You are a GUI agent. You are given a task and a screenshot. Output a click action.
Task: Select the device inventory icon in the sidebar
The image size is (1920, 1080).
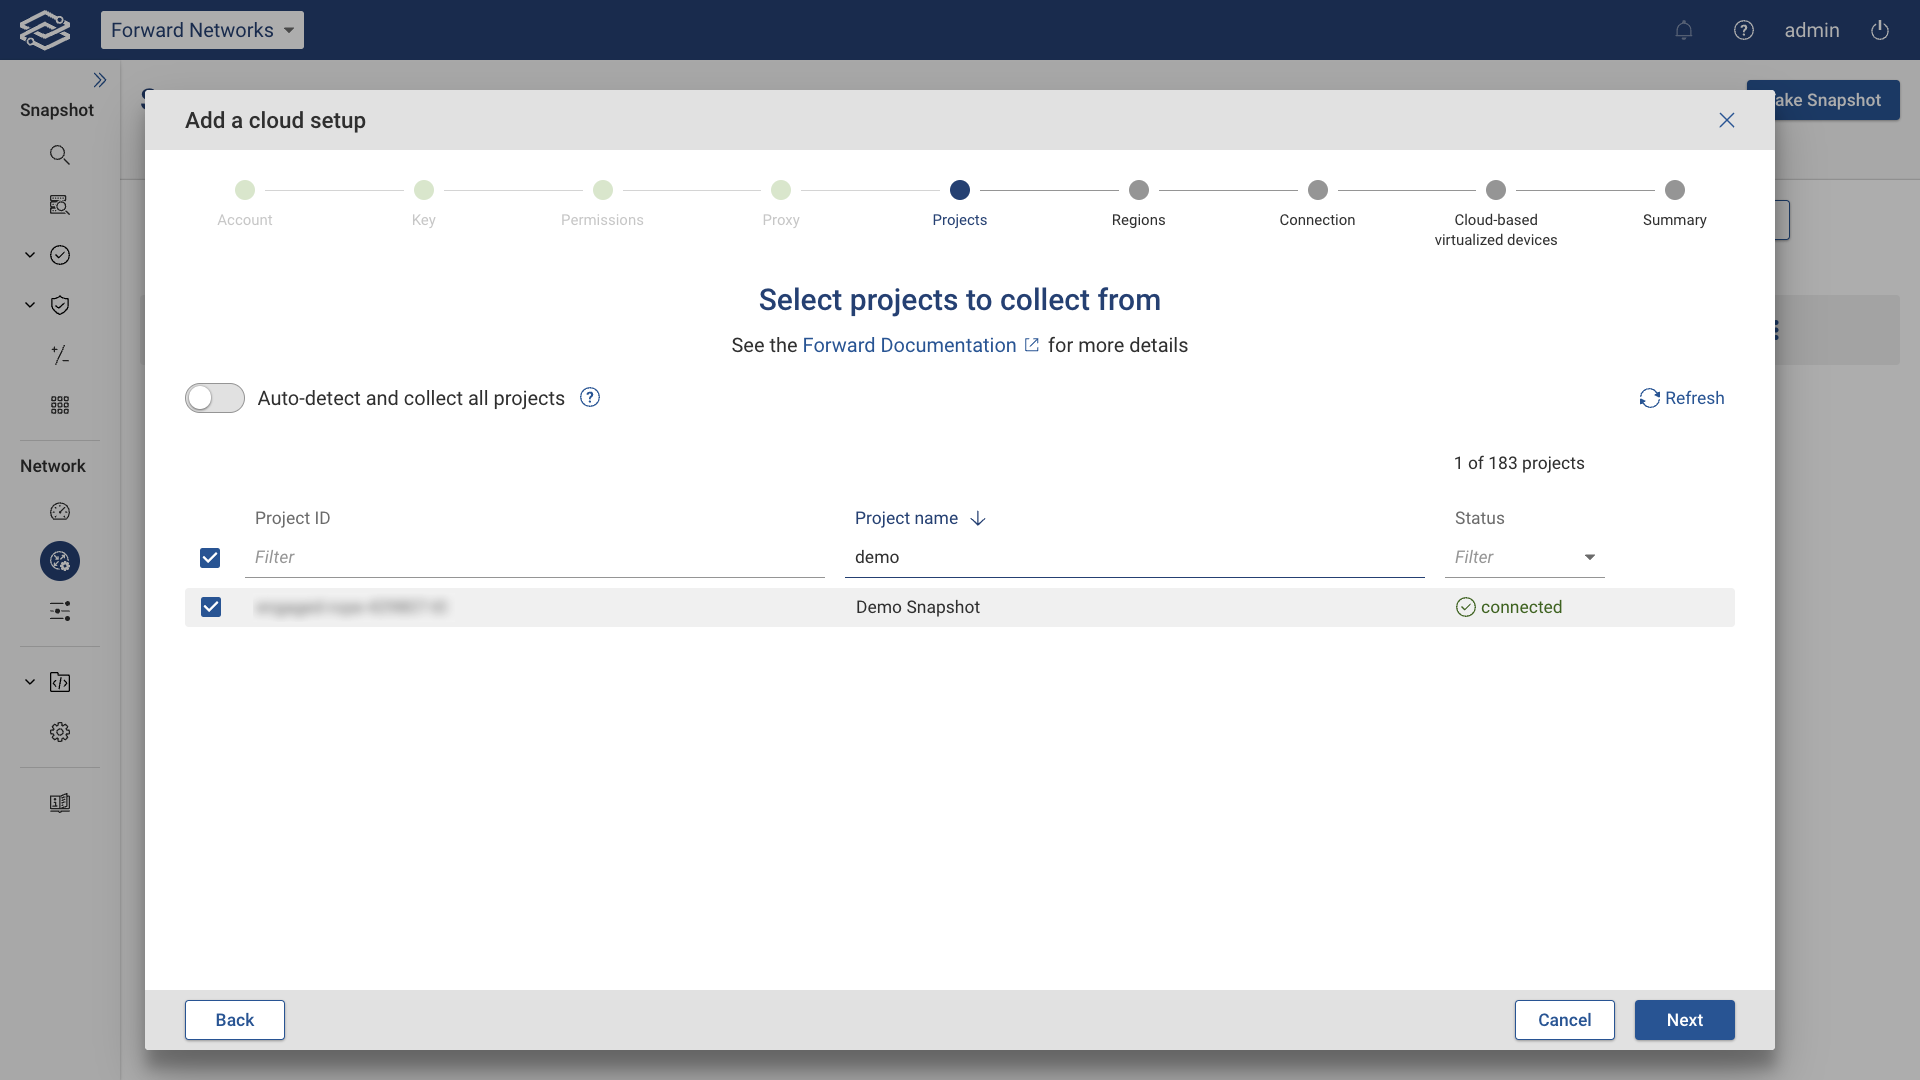[x=60, y=204]
